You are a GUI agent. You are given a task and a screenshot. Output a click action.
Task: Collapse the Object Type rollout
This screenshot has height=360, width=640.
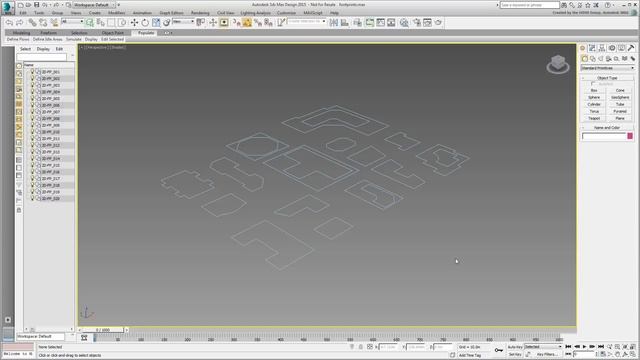click(x=607, y=78)
